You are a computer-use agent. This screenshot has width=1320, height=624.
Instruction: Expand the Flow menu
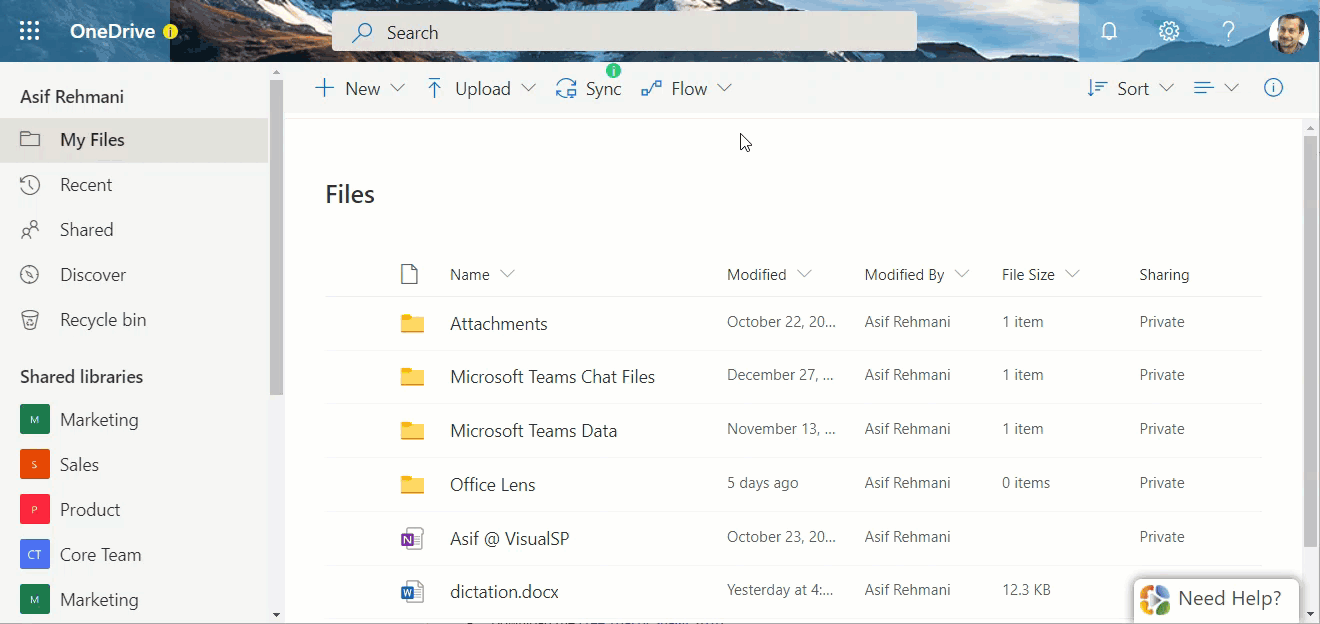[x=686, y=88]
